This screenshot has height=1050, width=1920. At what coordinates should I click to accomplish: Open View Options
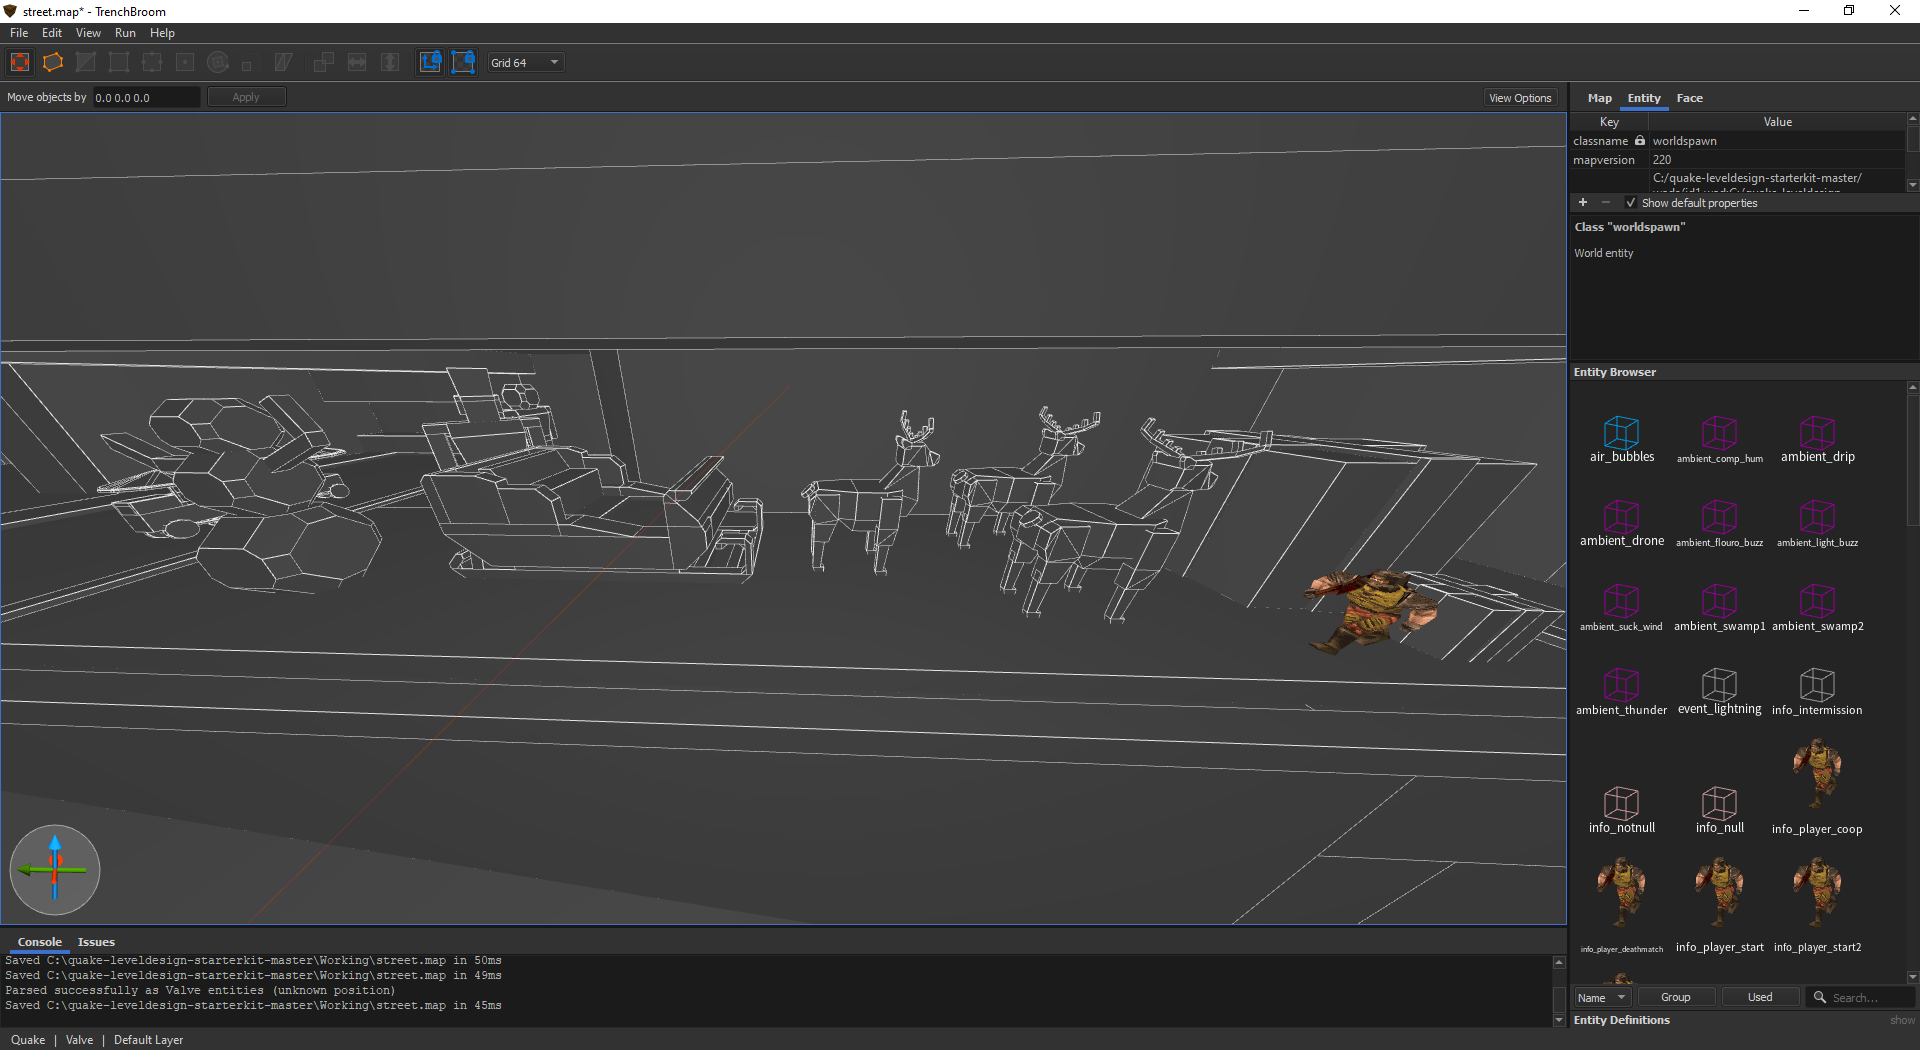coord(1520,98)
